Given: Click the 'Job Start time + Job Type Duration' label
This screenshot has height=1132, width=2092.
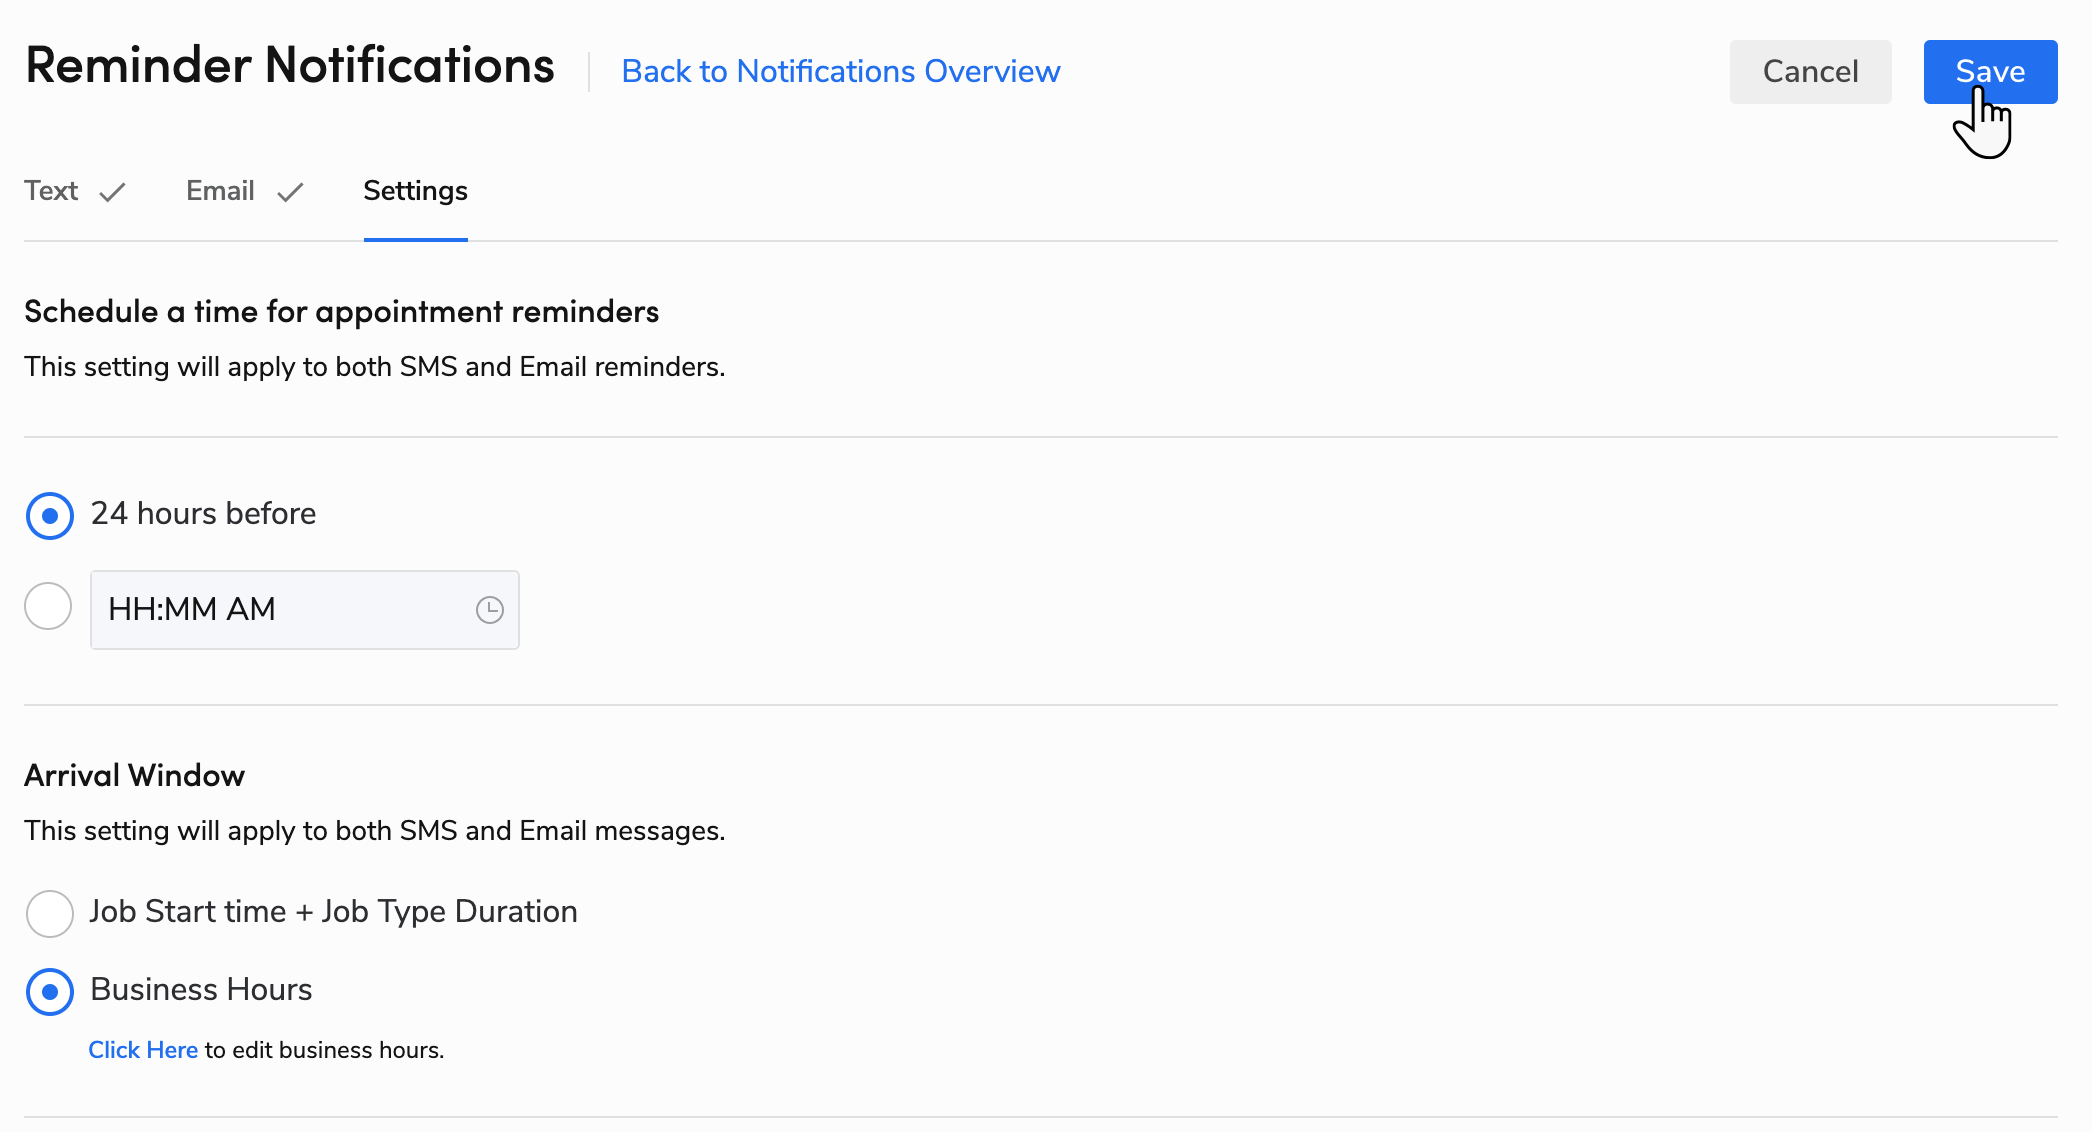Looking at the screenshot, I should coord(333,912).
